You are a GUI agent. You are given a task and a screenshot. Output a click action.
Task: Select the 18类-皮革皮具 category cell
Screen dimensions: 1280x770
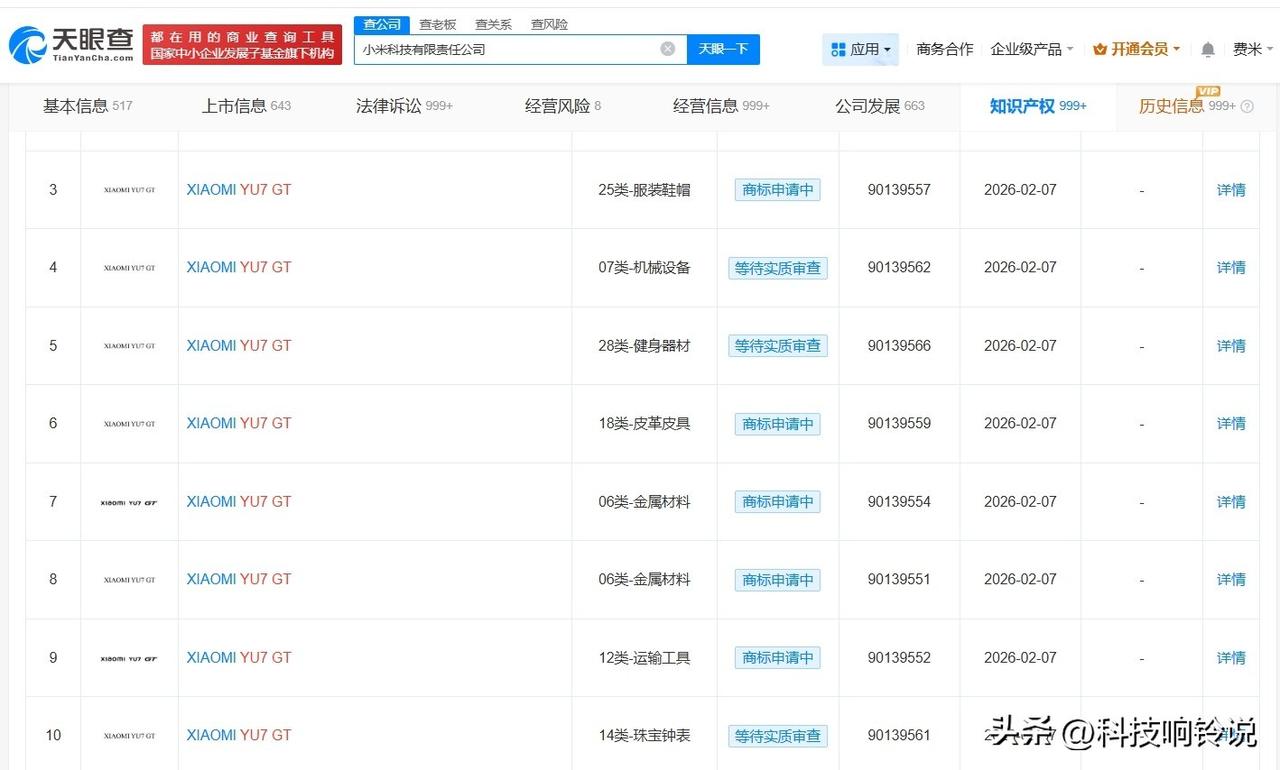click(x=645, y=424)
